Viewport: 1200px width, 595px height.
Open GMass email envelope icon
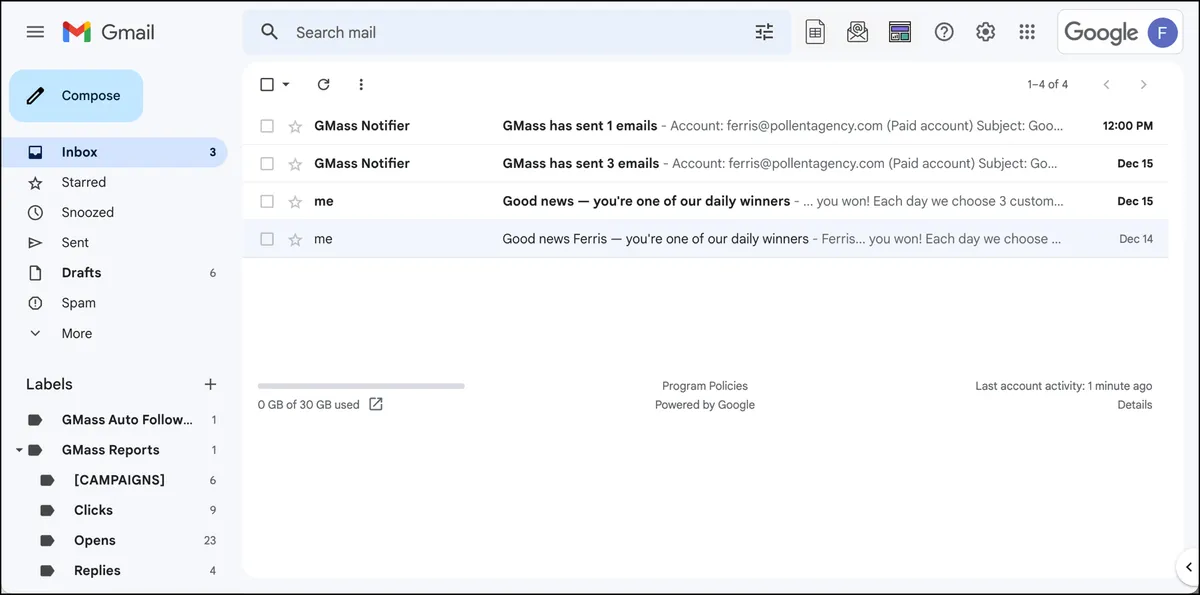[857, 32]
